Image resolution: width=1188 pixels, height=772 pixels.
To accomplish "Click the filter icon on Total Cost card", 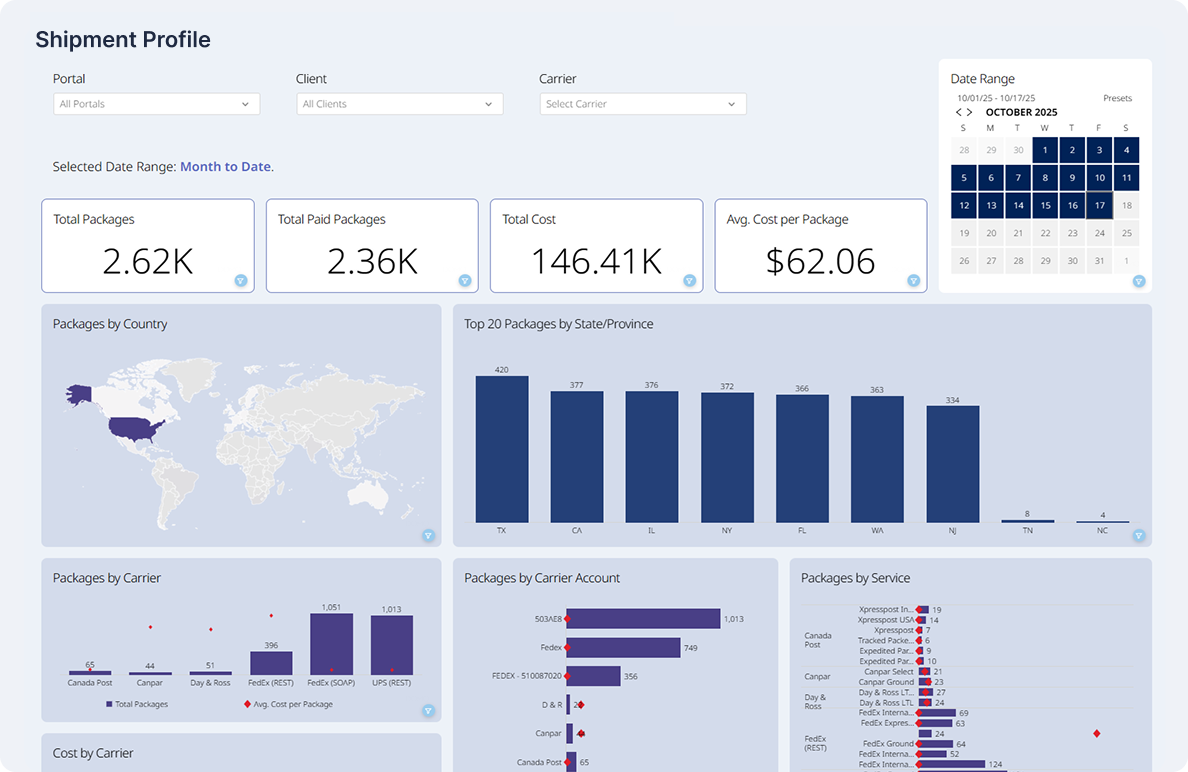I will pos(690,281).
